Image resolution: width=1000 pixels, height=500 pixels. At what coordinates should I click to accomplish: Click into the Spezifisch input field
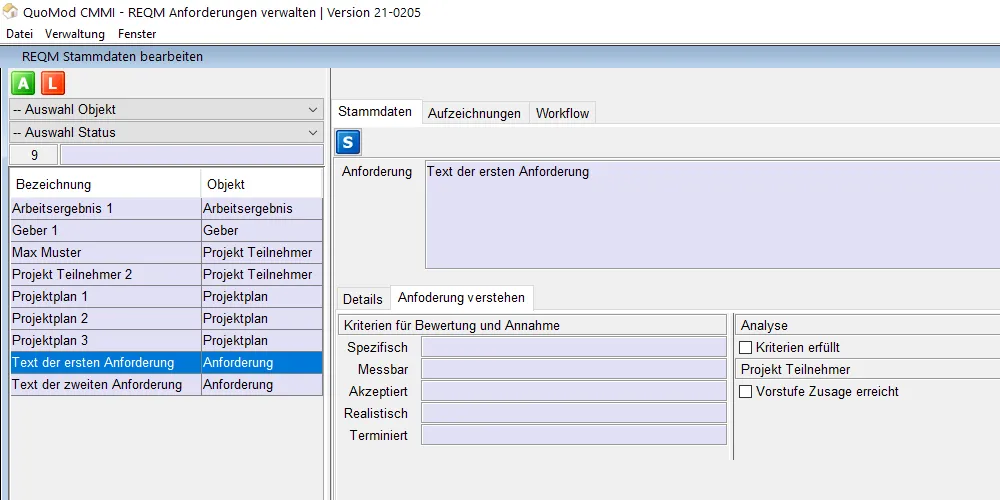coord(573,347)
